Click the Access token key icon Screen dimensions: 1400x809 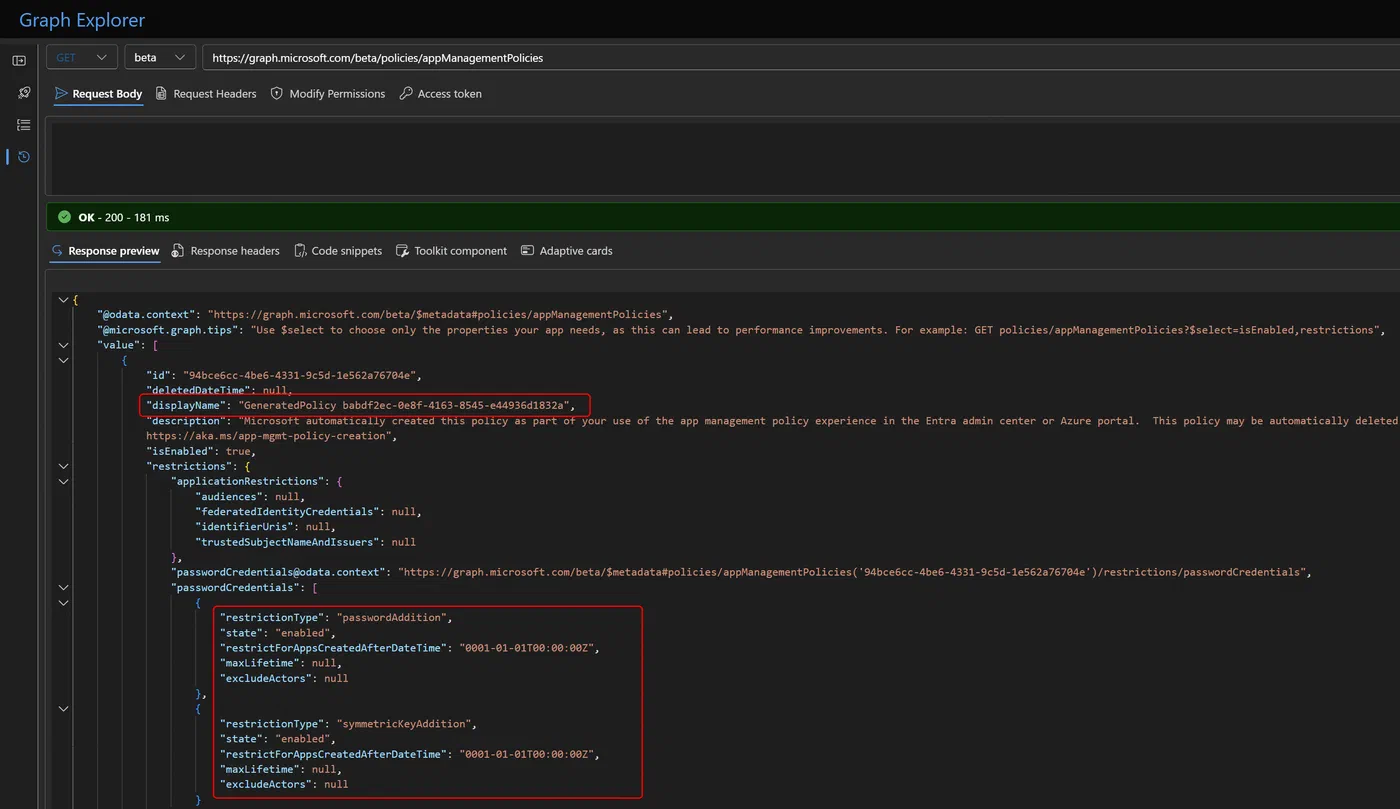pyautogui.click(x=406, y=93)
